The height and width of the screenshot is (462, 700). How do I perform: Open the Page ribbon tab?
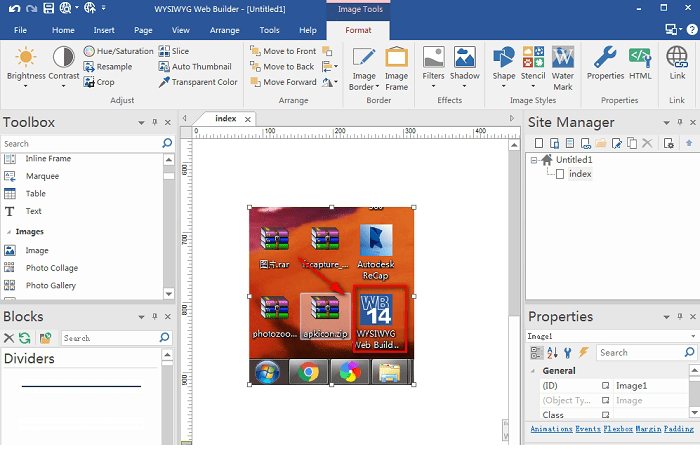pos(143,30)
